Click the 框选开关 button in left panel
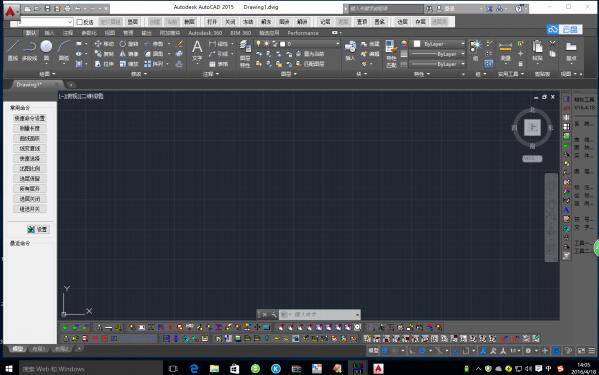Screen dimensions: 599x375 [29, 209]
